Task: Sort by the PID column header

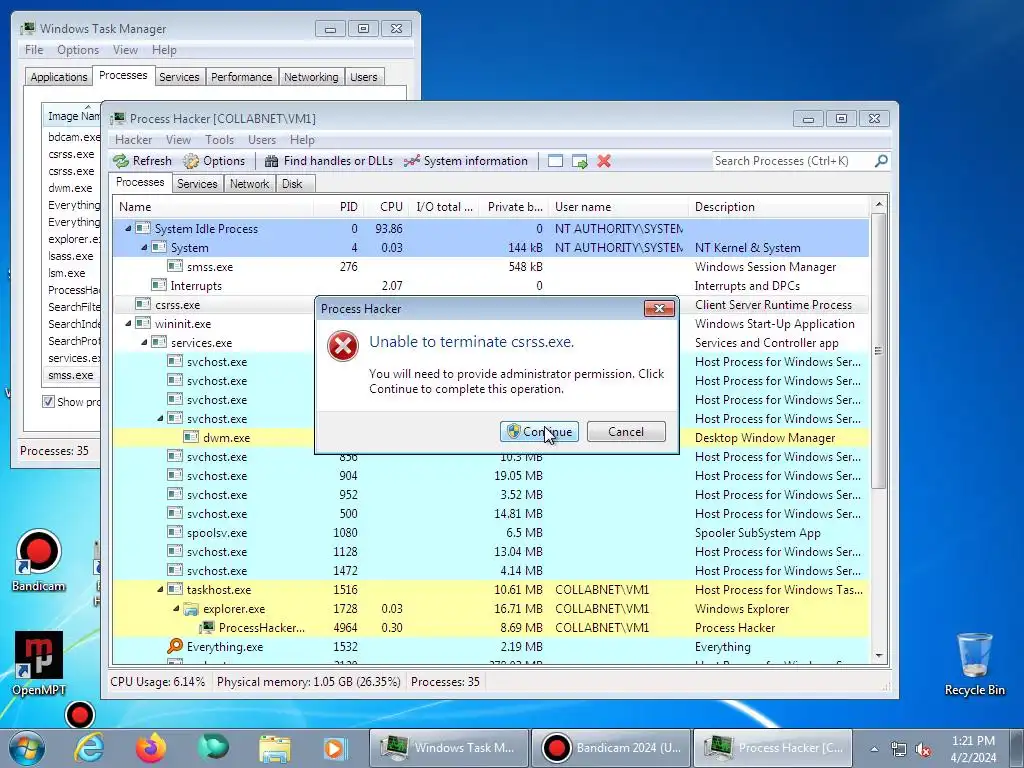Action: pyautogui.click(x=337, y=207)
